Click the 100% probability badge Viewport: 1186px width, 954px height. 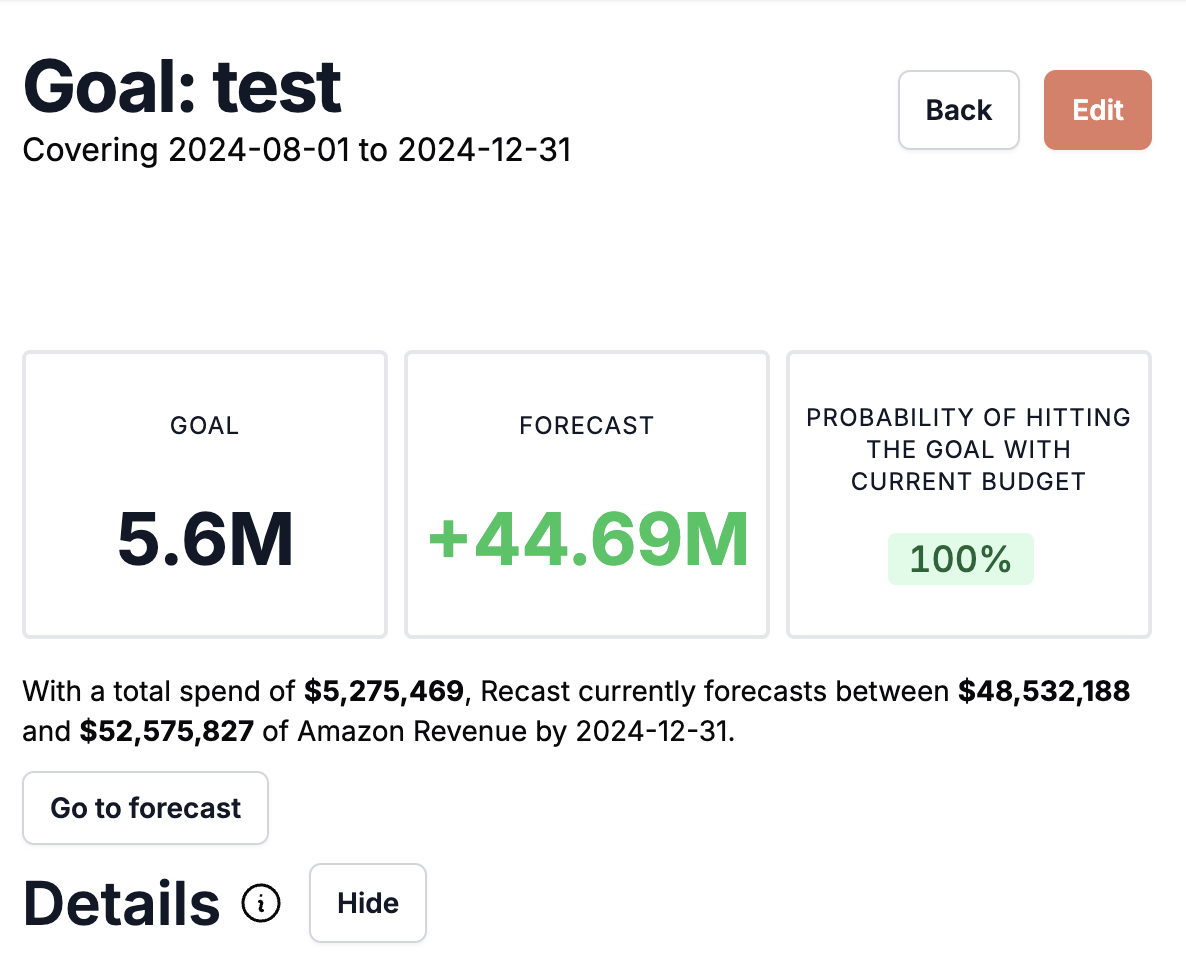click(960, 559)
